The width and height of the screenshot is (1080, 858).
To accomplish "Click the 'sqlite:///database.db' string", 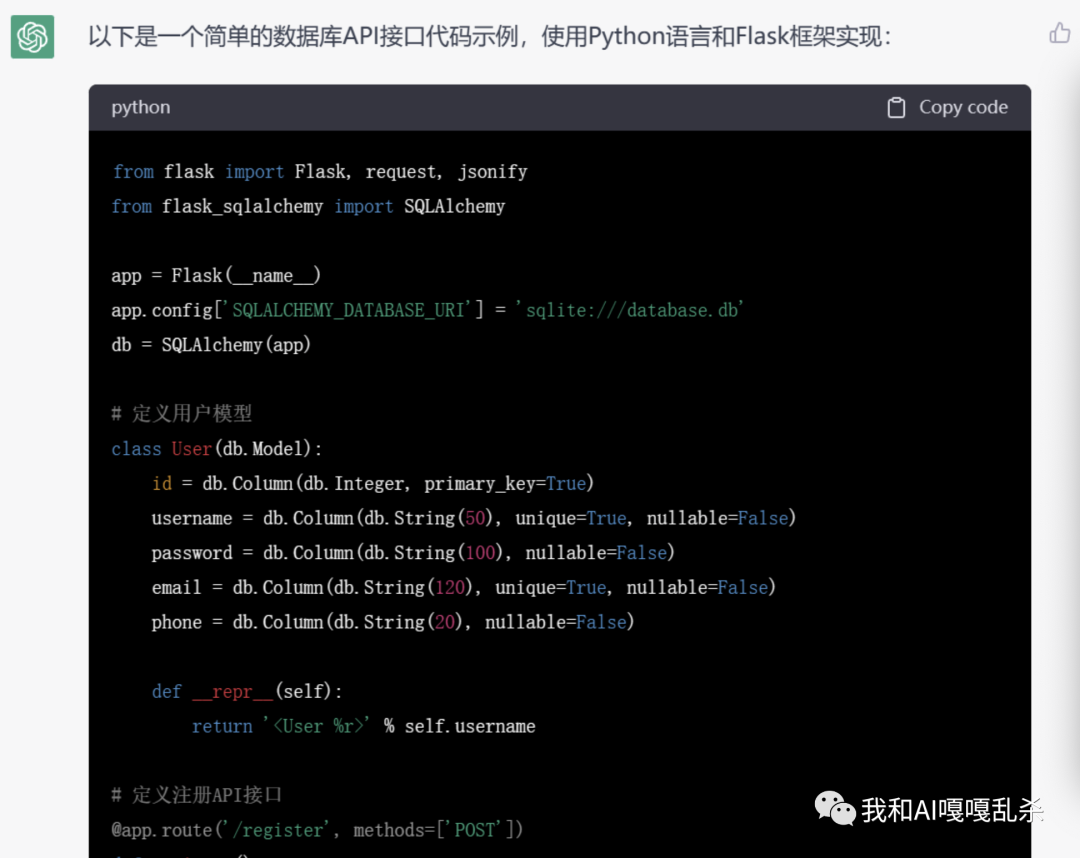I will [x=630, y=310].
